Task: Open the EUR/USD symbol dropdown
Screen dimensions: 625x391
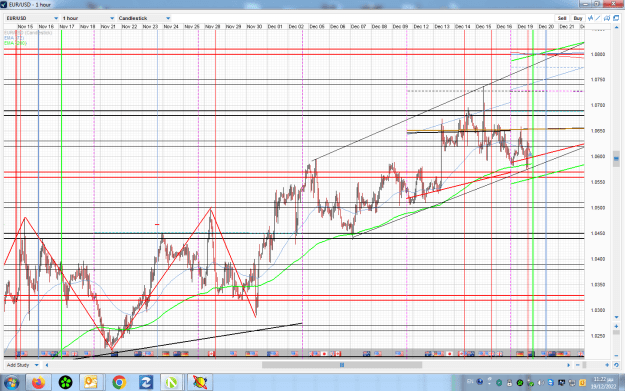Action: pos(32,18)
